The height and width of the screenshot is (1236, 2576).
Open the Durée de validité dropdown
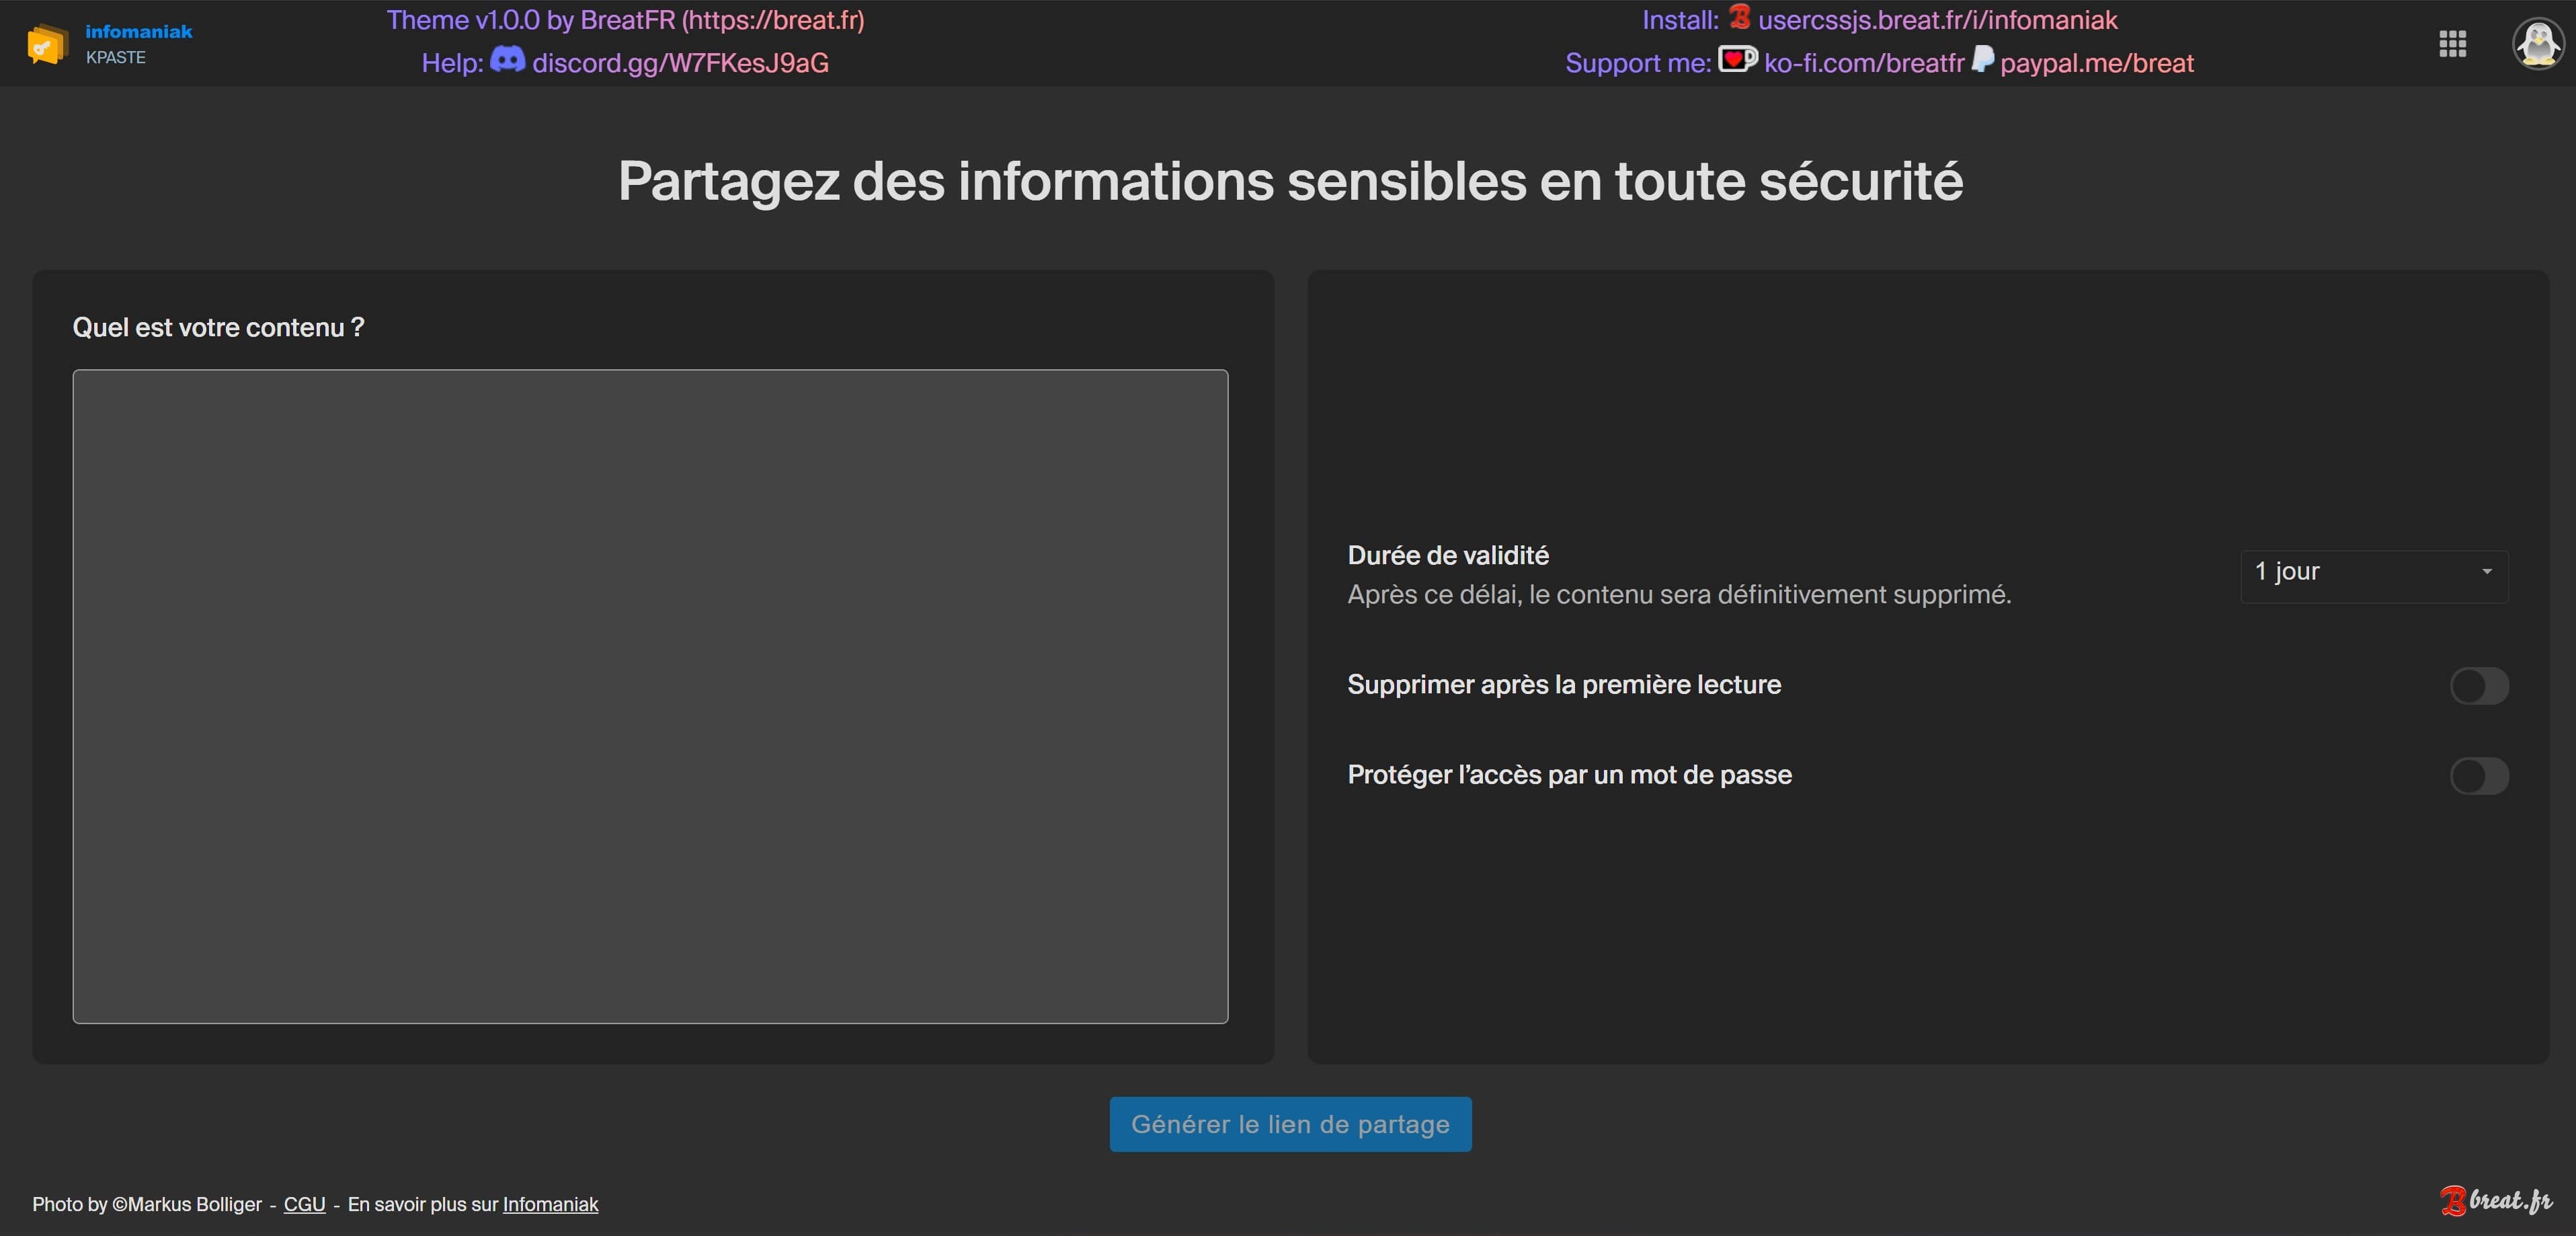2374,576
